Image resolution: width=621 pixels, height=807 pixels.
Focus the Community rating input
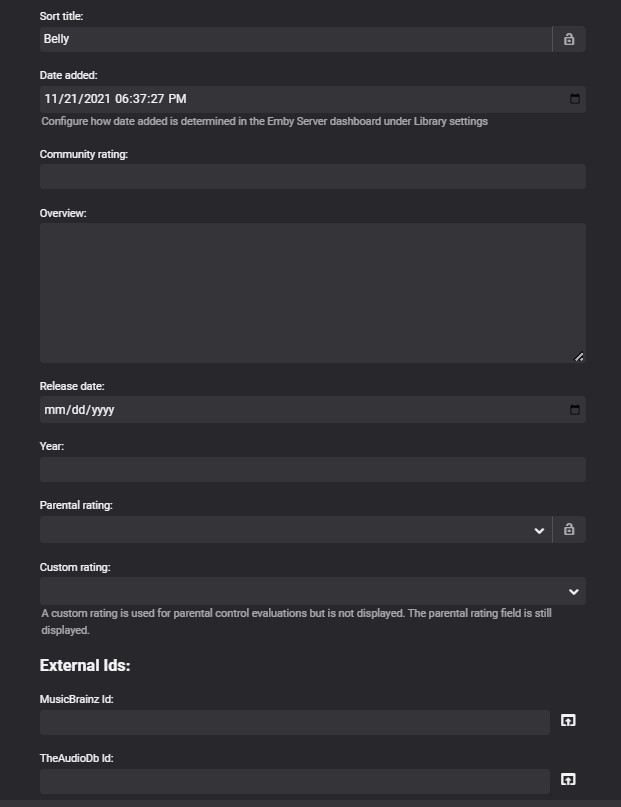point(312,177)
